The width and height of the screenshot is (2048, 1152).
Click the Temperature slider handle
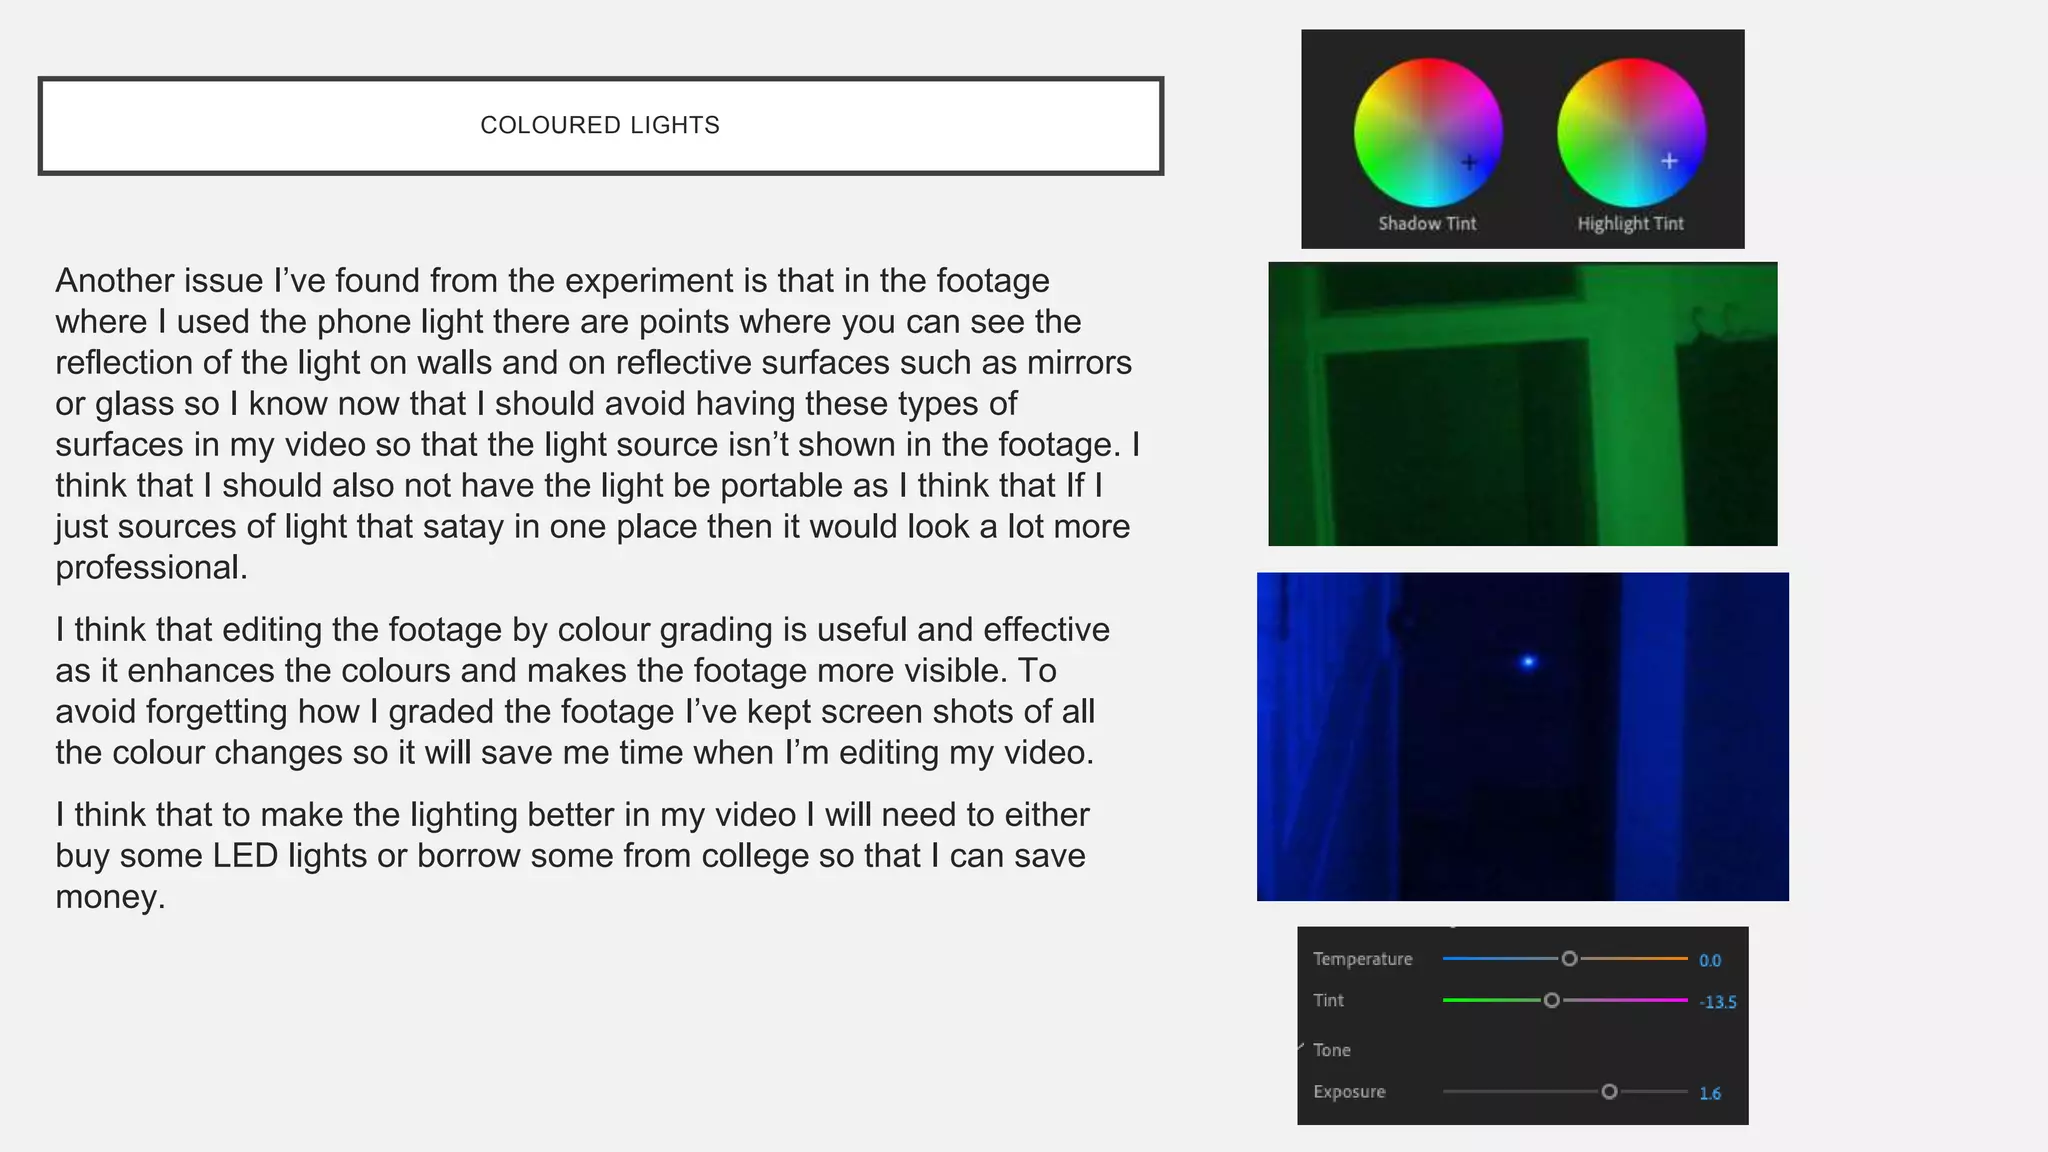tap(1569, 959)
